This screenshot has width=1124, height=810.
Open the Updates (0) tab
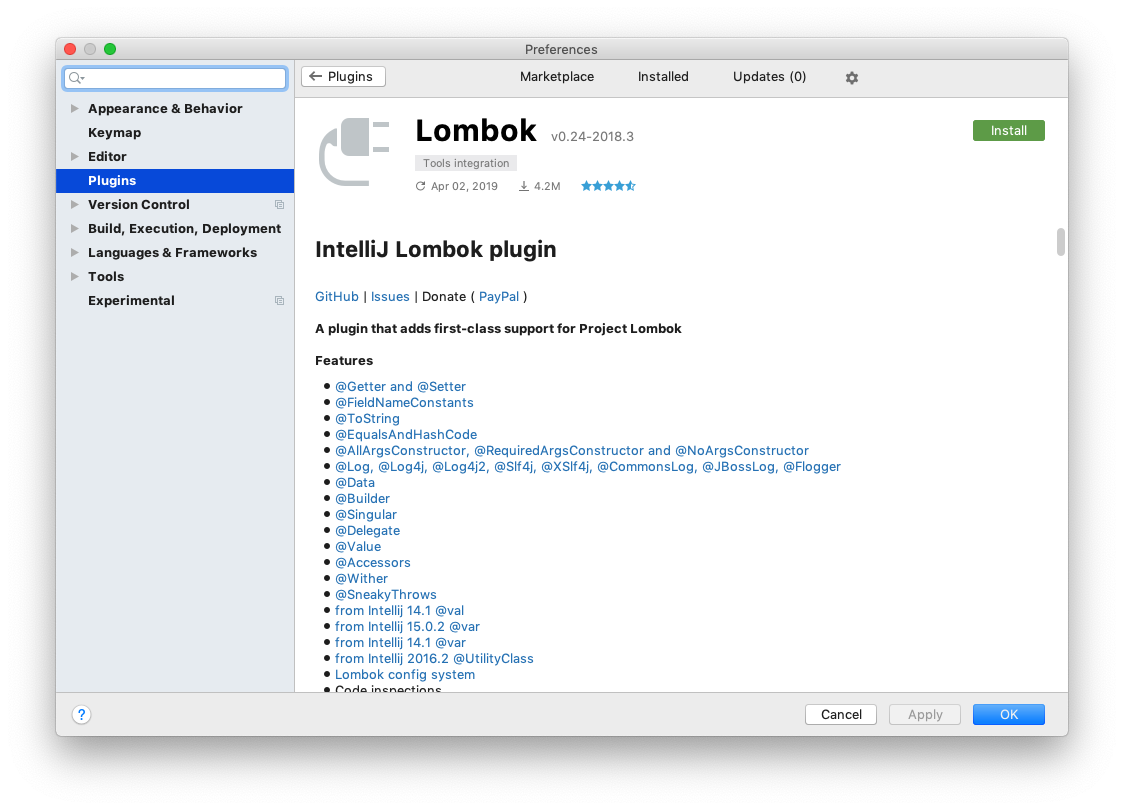tap(769, 77)
